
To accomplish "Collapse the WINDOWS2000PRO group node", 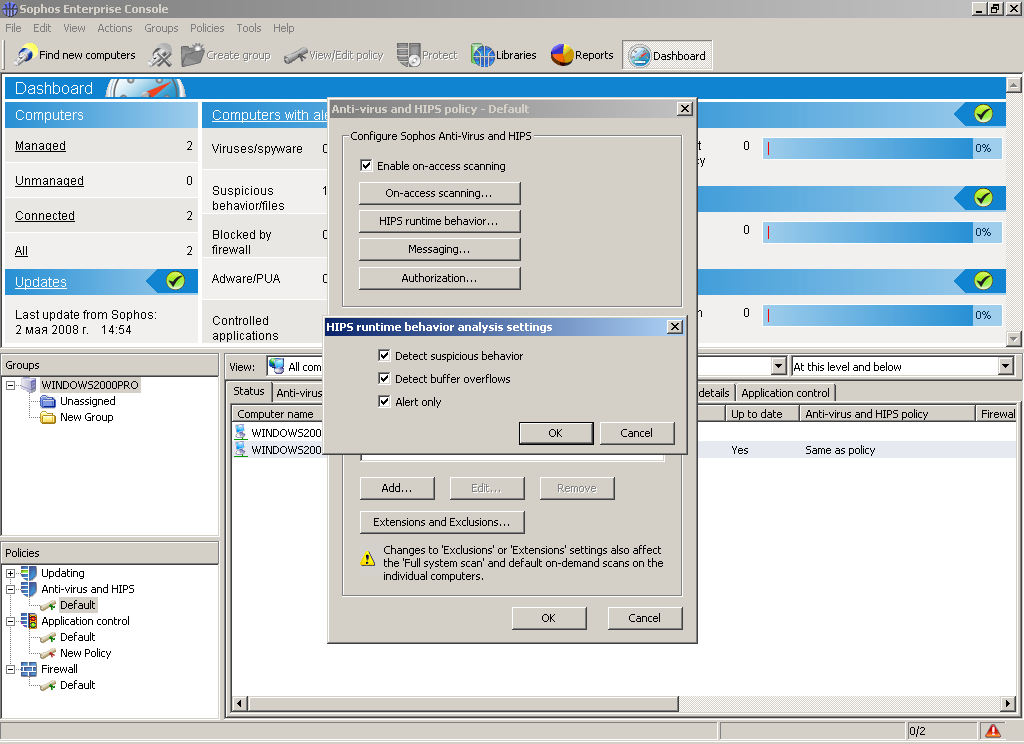I will point(10,385).
